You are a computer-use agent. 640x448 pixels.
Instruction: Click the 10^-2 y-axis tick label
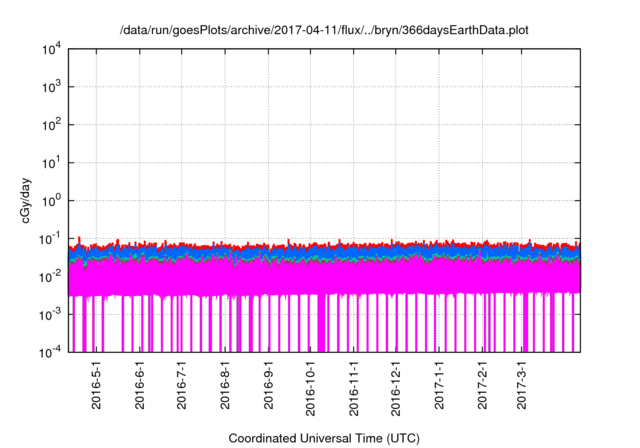(x=51, y=277)
